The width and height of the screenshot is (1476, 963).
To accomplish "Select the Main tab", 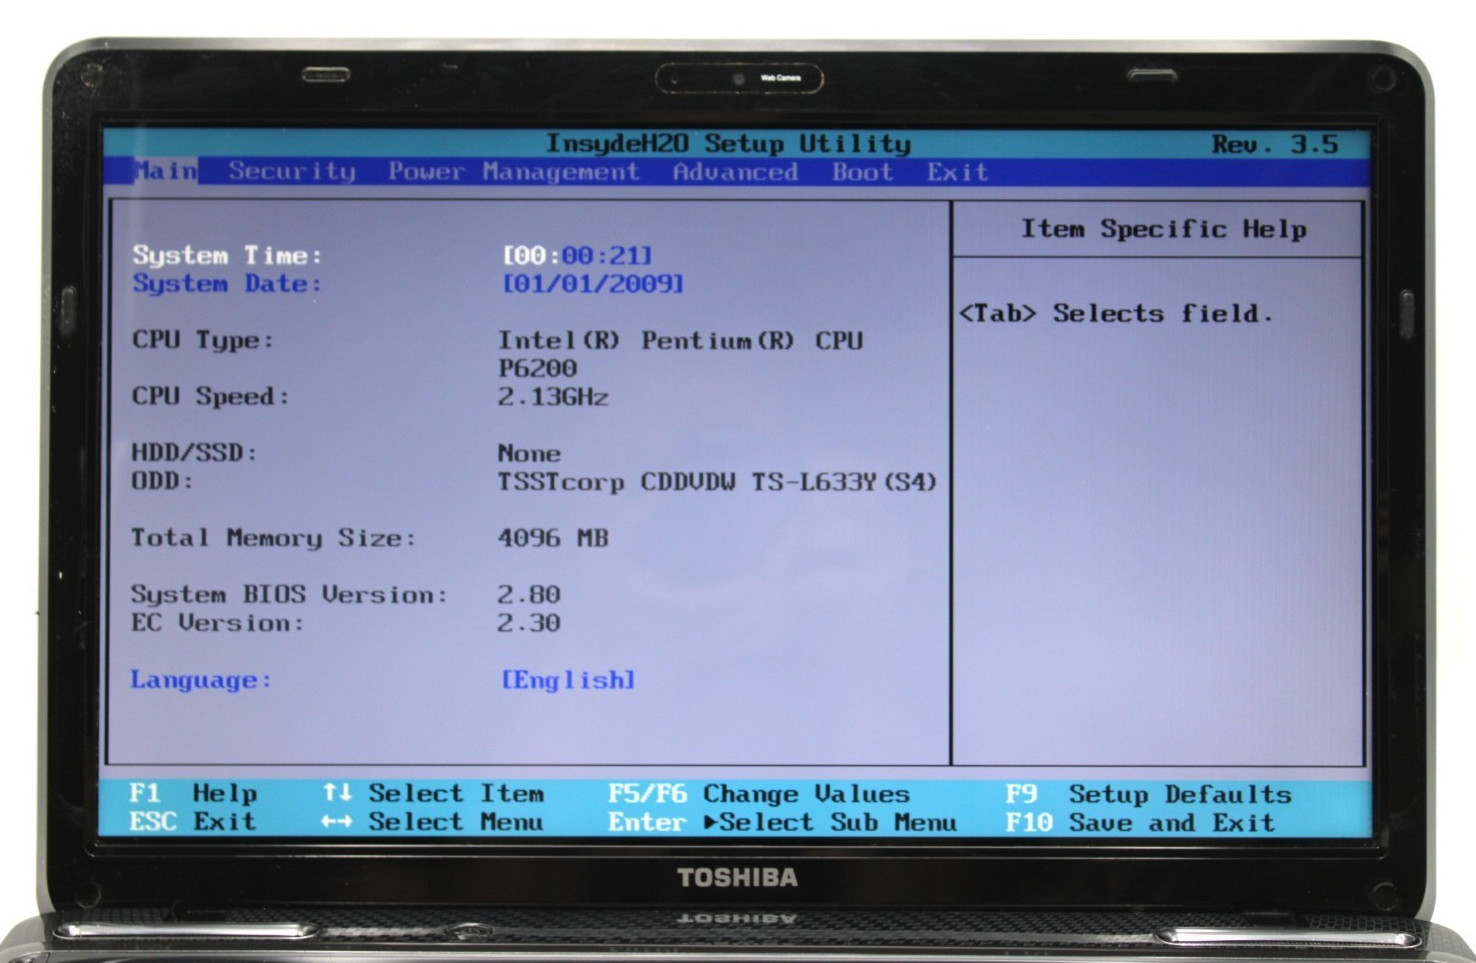I will (x=165, y=171).
